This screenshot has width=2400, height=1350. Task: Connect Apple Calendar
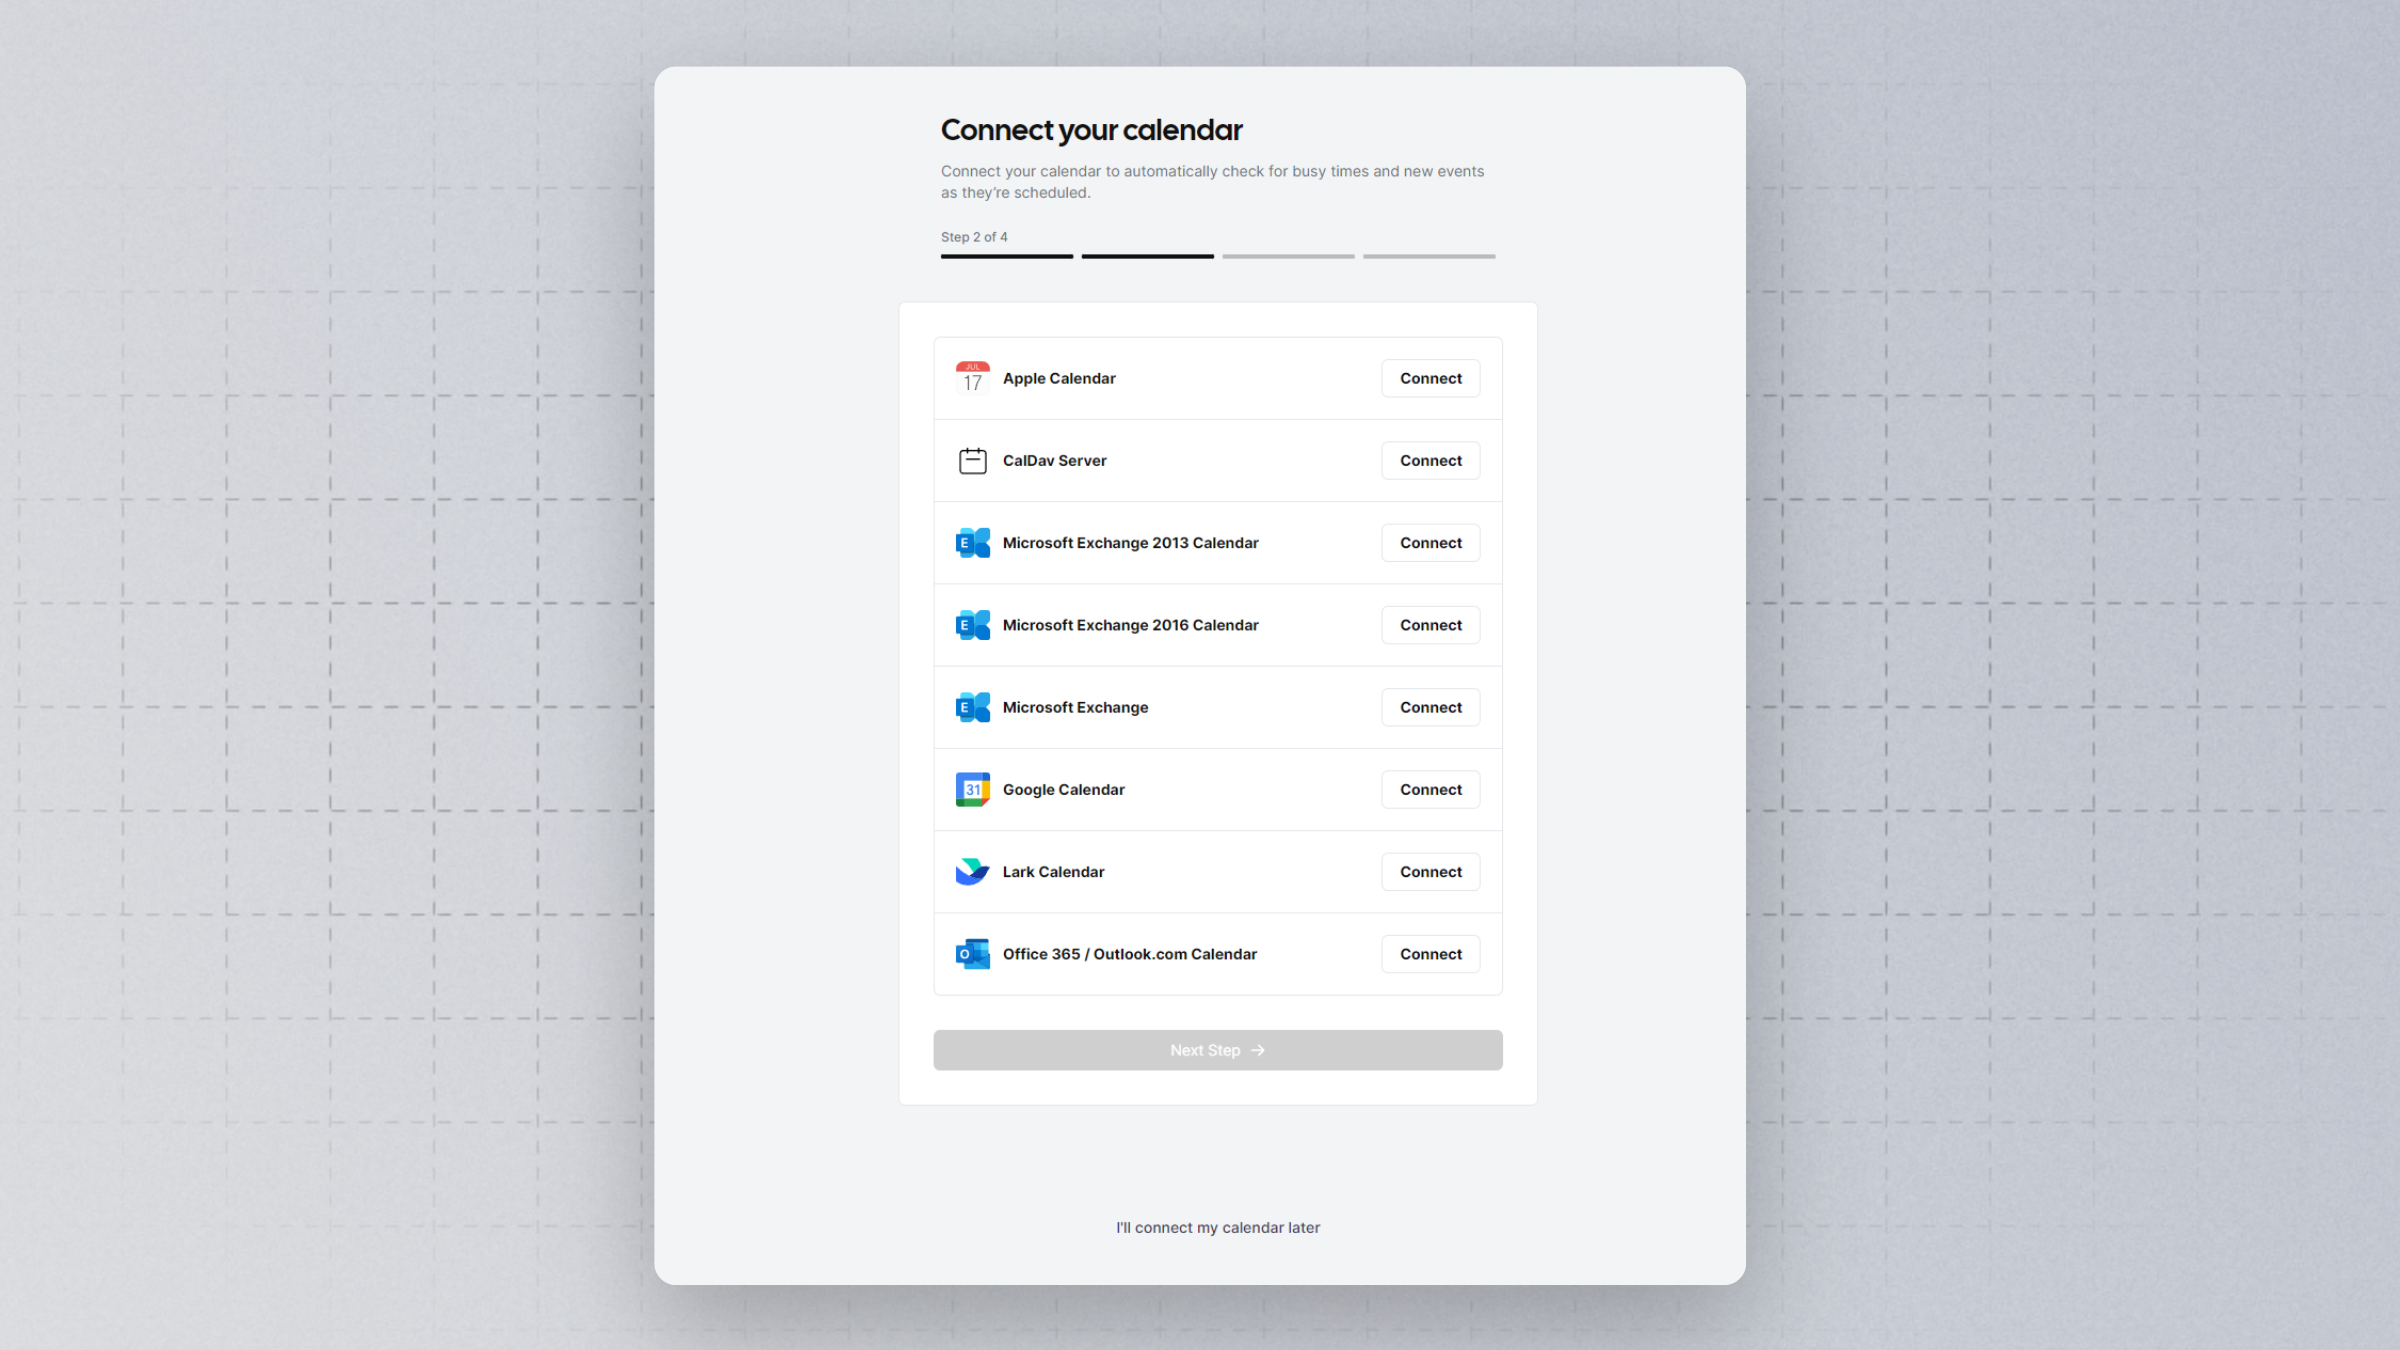(x=1430, y=378)
